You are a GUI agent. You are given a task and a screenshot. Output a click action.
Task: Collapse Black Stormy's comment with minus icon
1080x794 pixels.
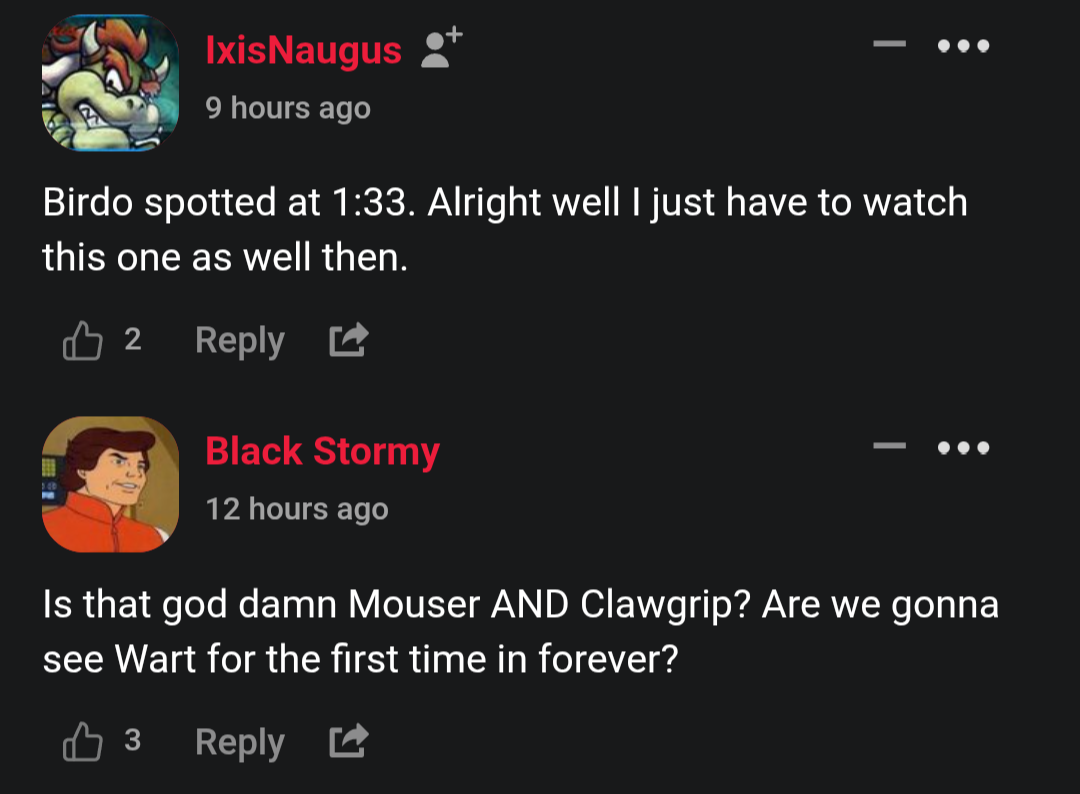coord(889,446)
